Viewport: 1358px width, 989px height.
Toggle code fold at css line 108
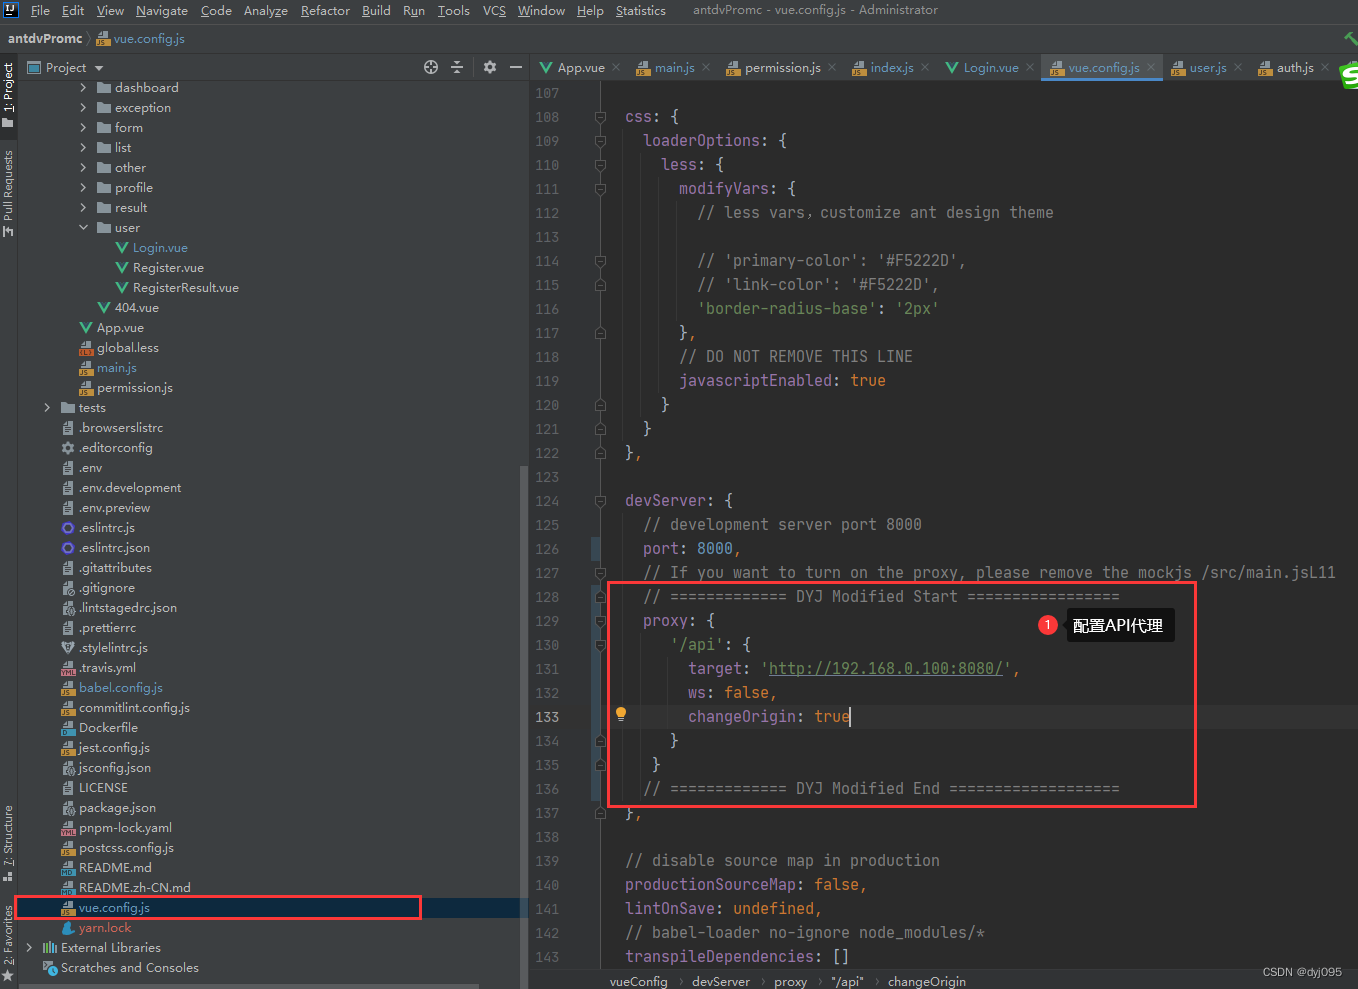(600, 117)
